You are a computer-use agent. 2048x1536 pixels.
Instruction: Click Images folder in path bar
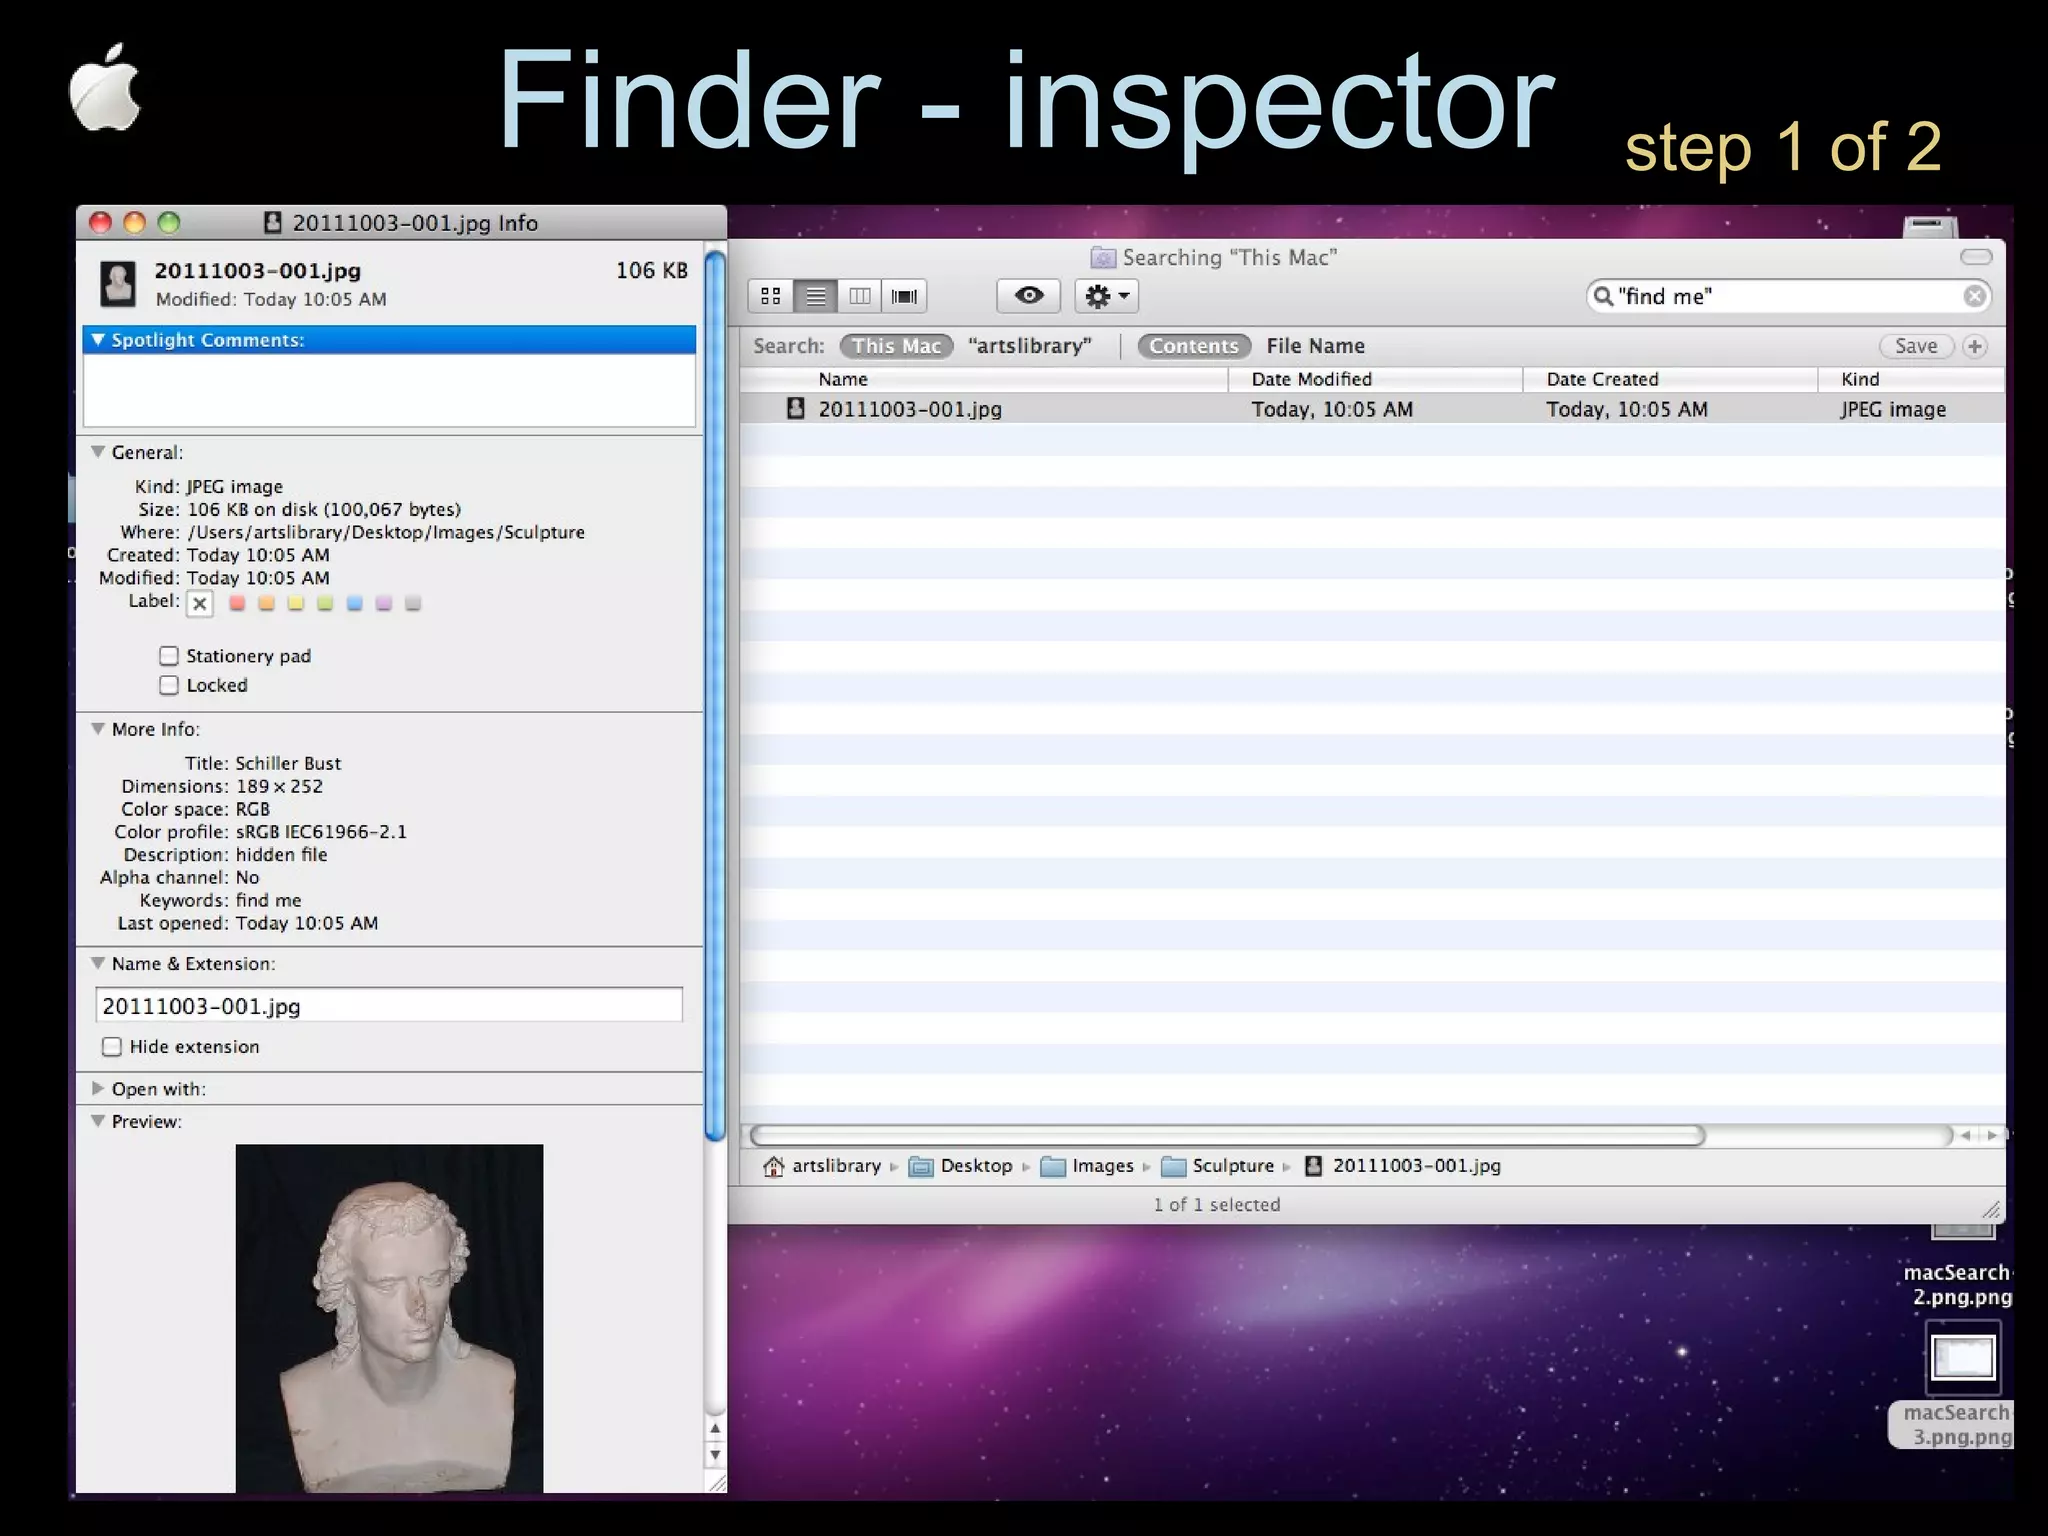pos(1088,1166)
